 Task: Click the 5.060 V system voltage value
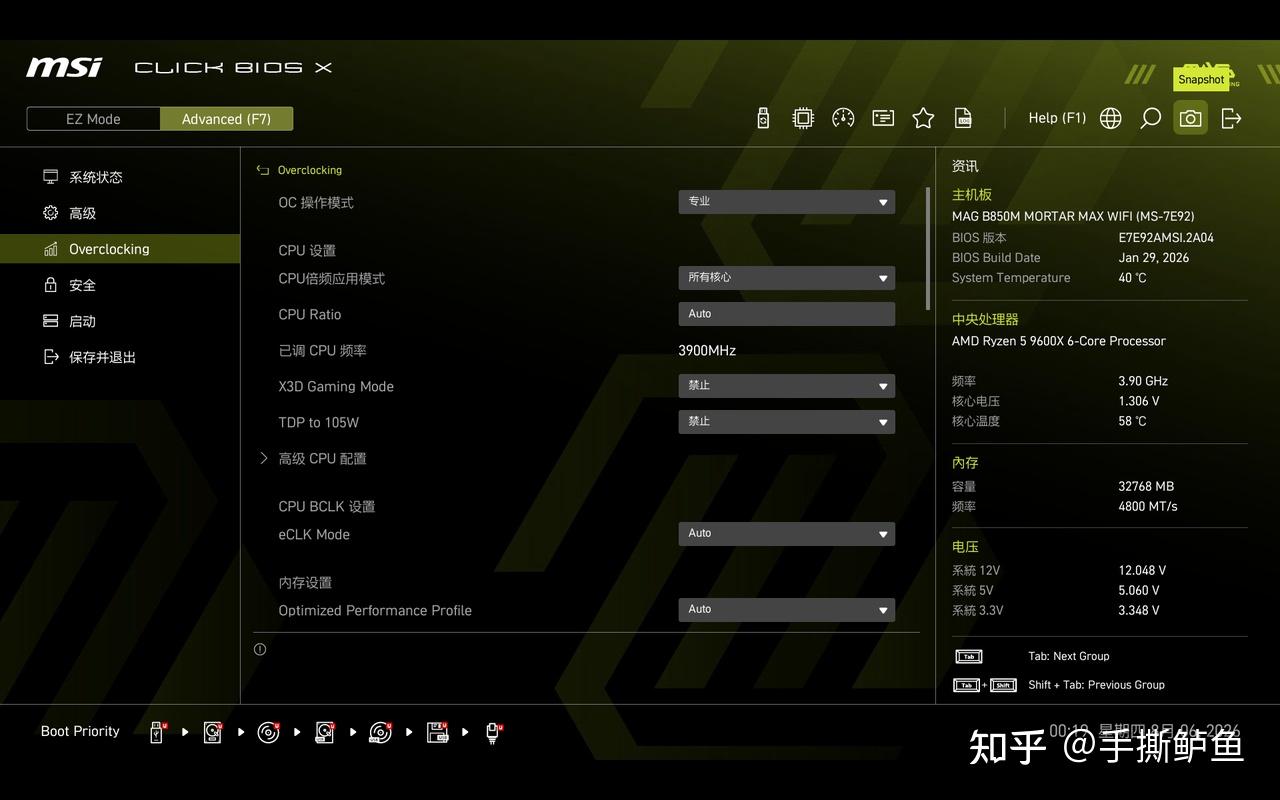click(x=1139, y=591)
